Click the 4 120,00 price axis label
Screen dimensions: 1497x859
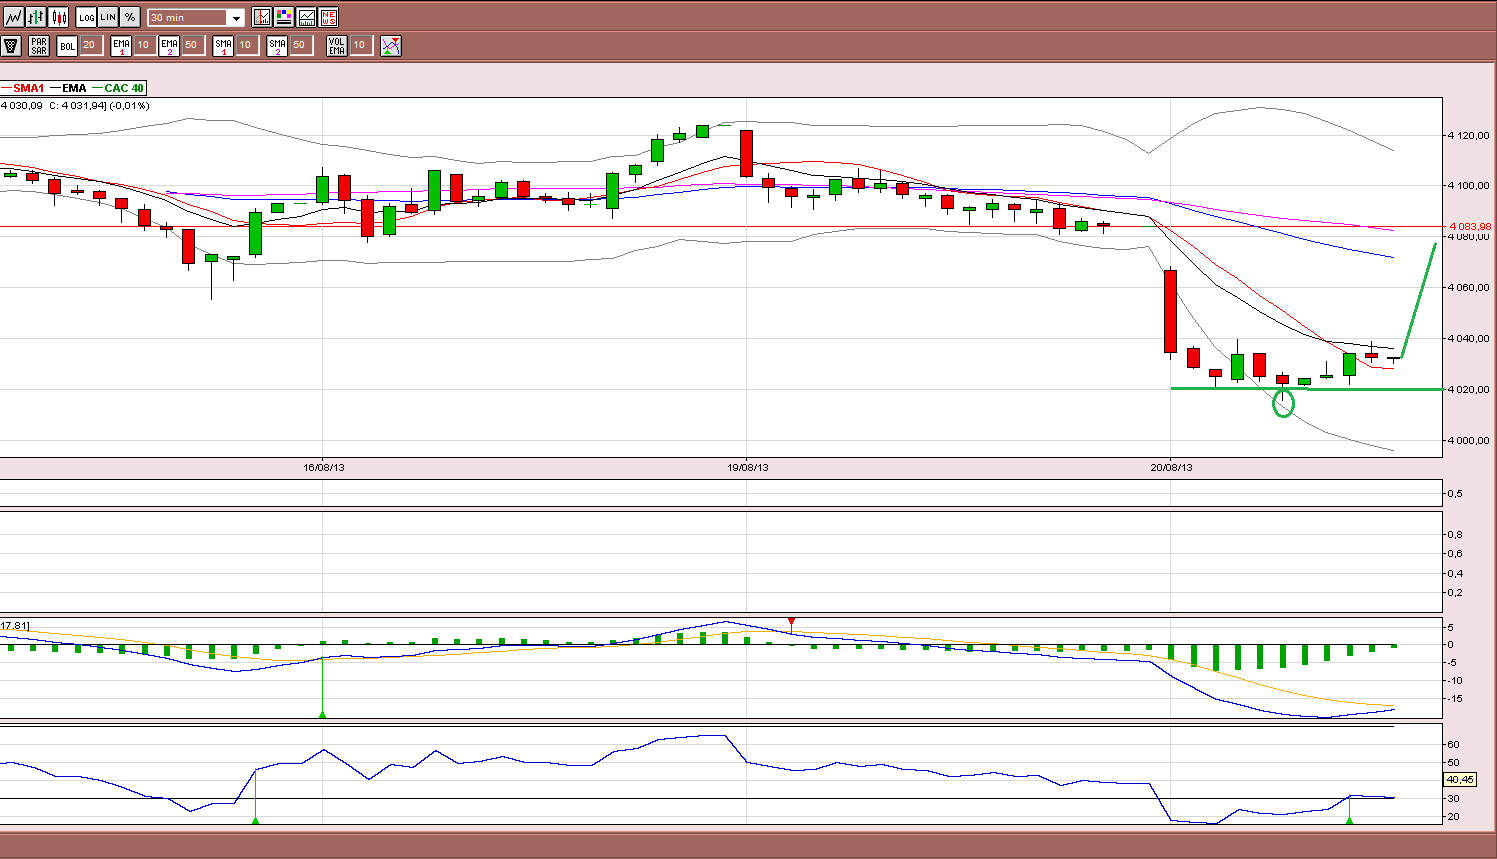(x=1470, y=135)
